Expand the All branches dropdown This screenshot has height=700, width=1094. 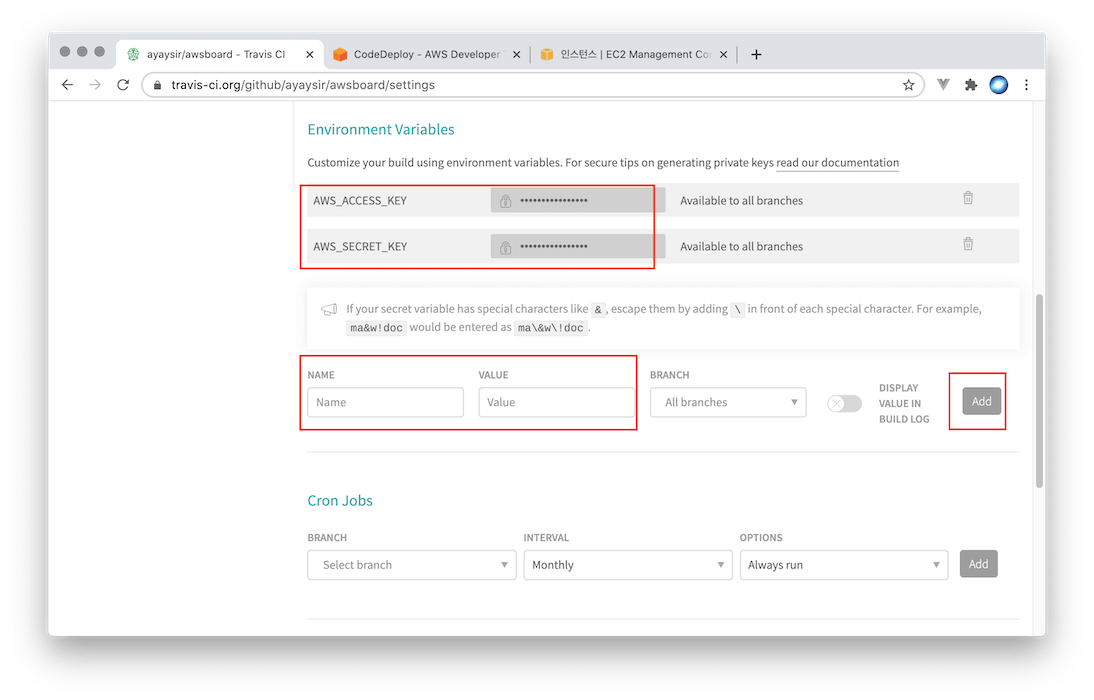click(x=727, y=402)
